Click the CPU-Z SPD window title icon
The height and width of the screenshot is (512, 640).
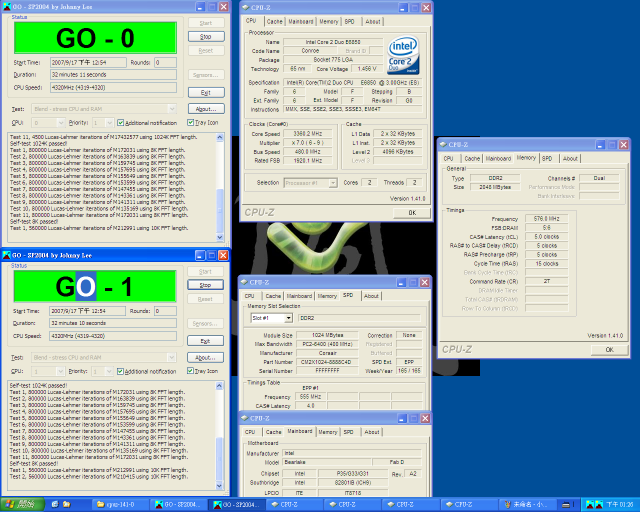244,282
